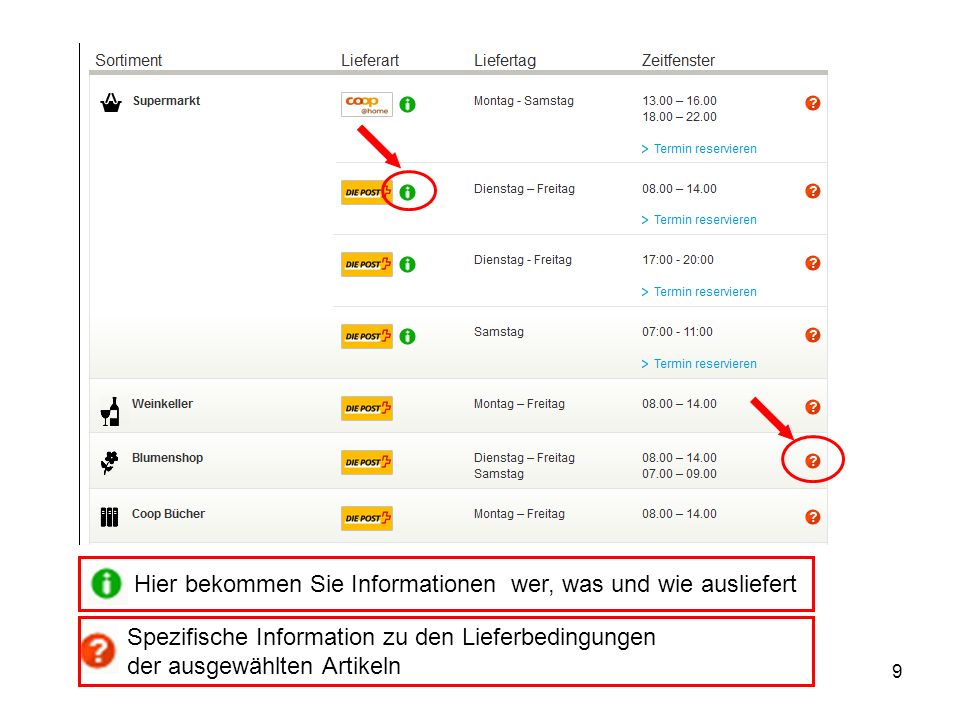Viewport: 960px width, 720px height.
Task: Click Die Post logo in Samstag 07:00 row
Action: [367, 336]
